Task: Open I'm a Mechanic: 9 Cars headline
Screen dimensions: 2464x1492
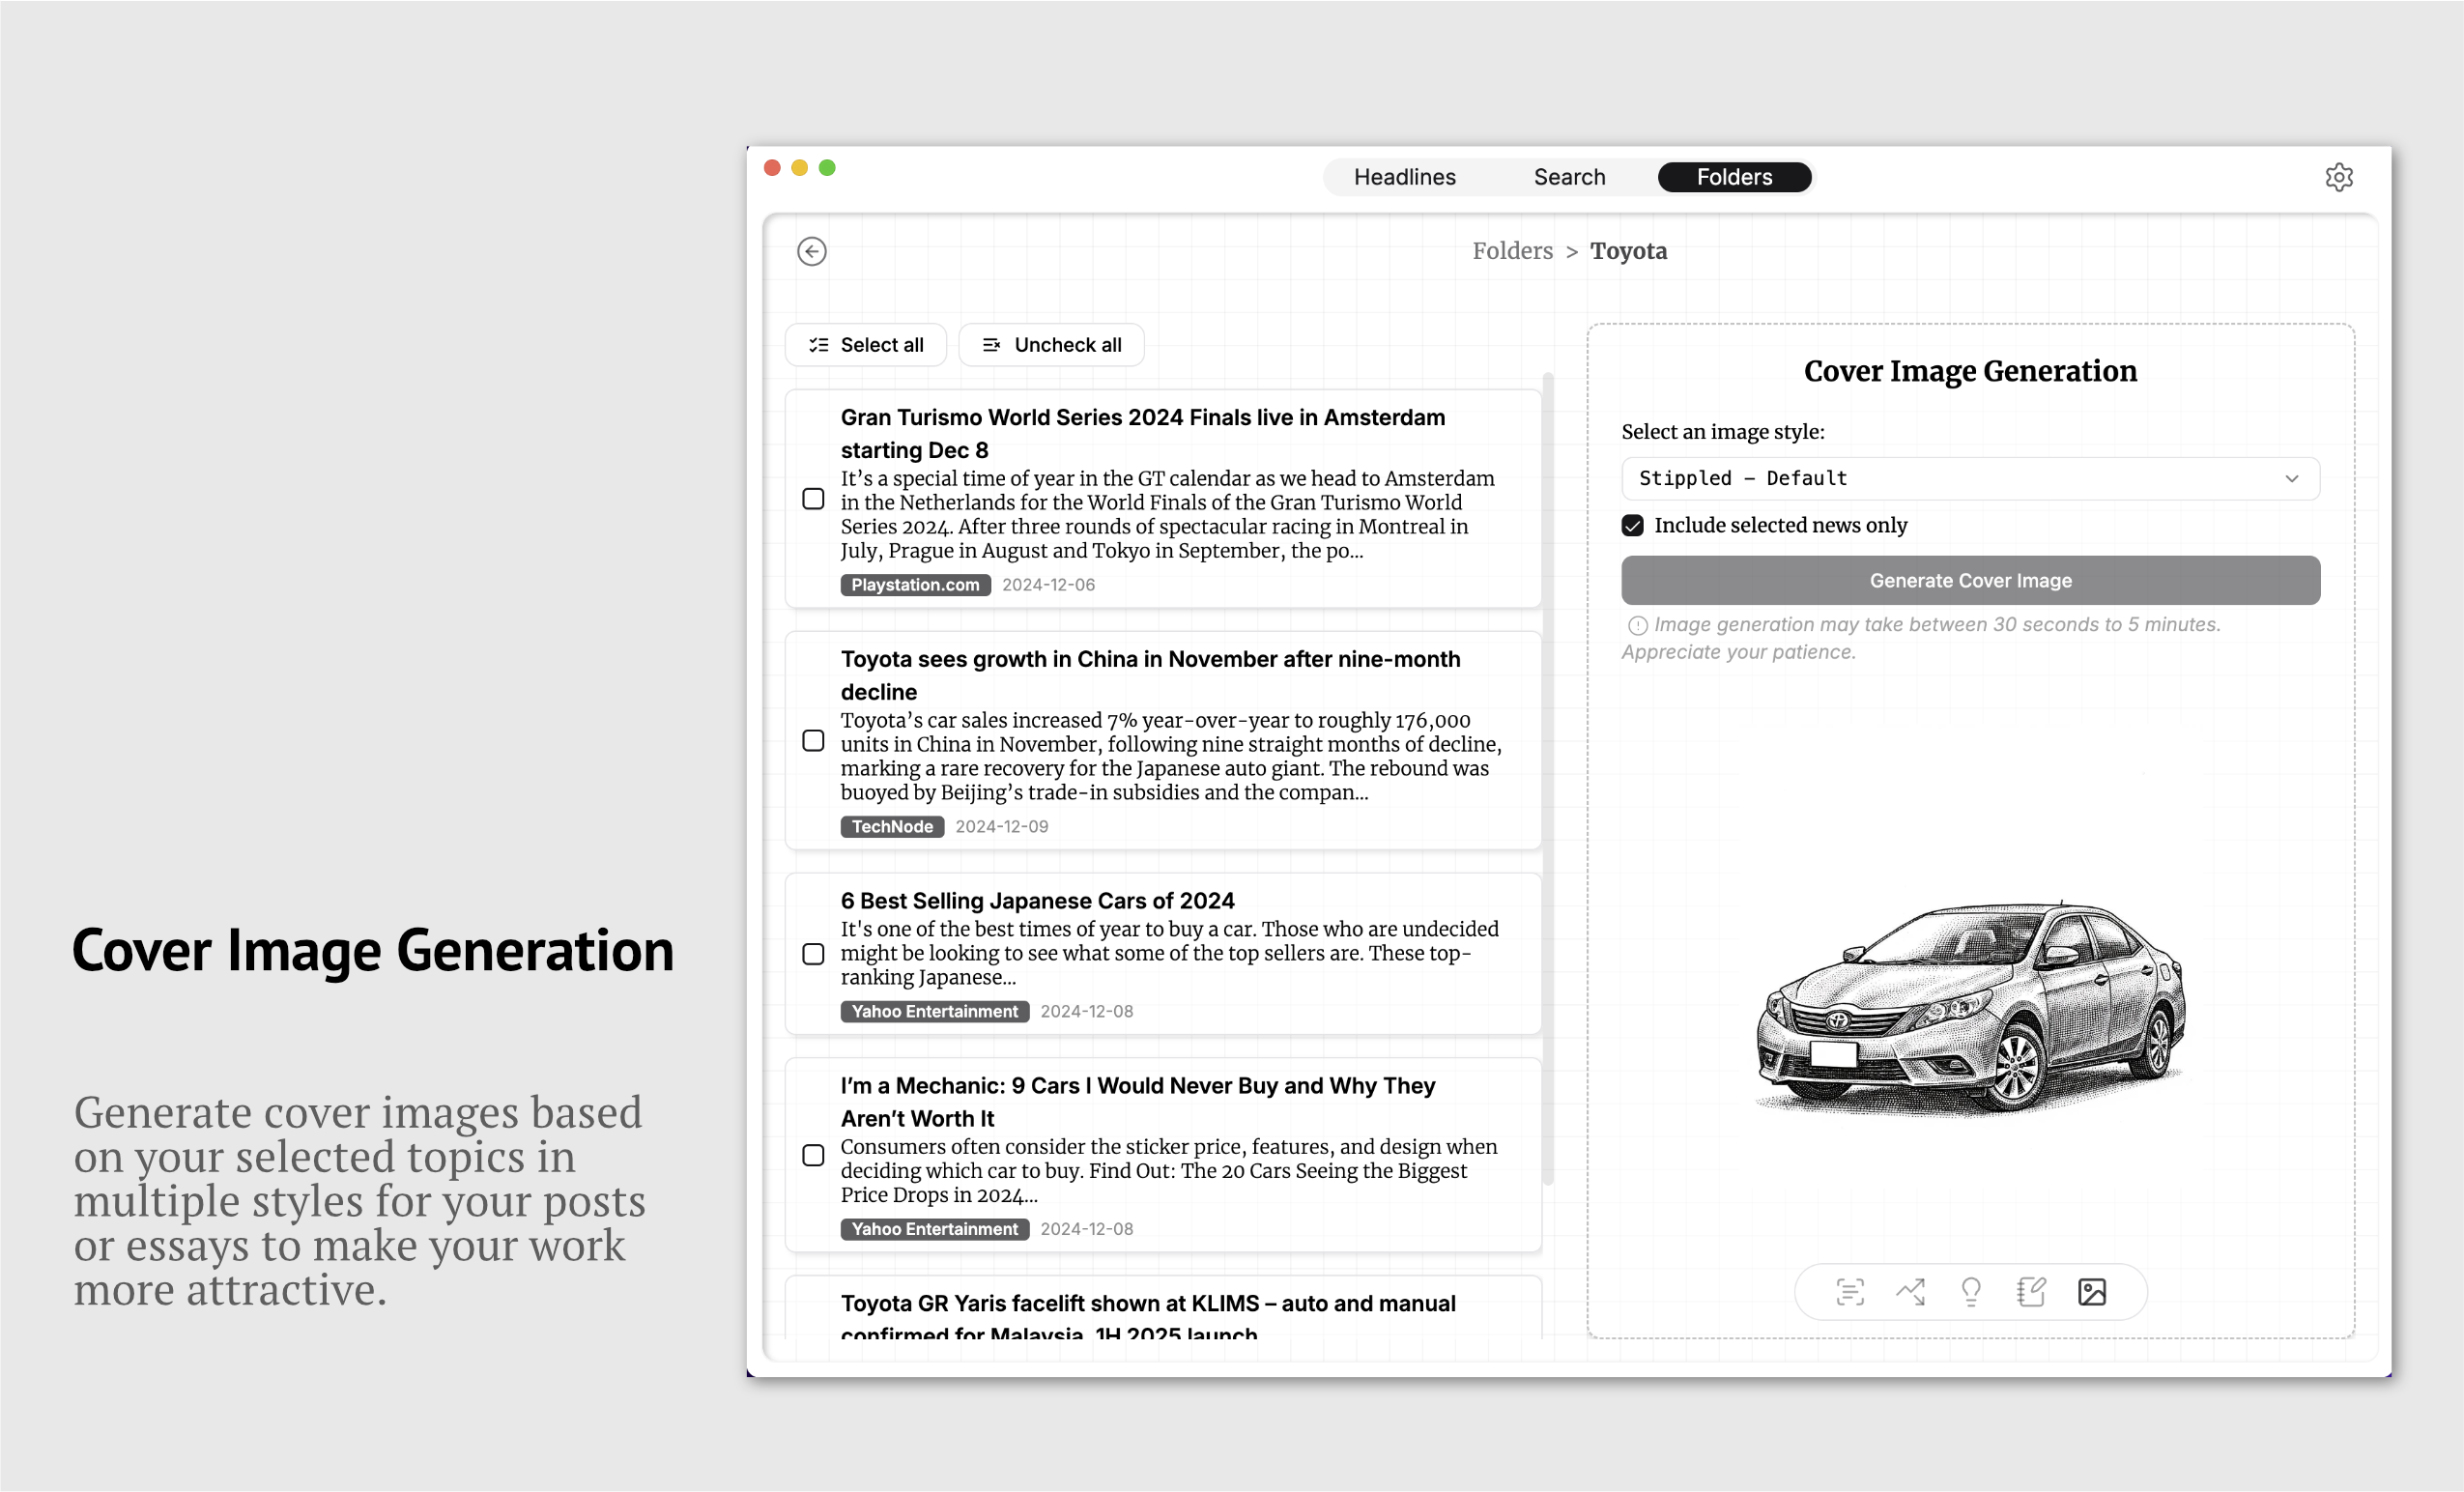Action: pyautogui.click(x=1138, y=1102)
